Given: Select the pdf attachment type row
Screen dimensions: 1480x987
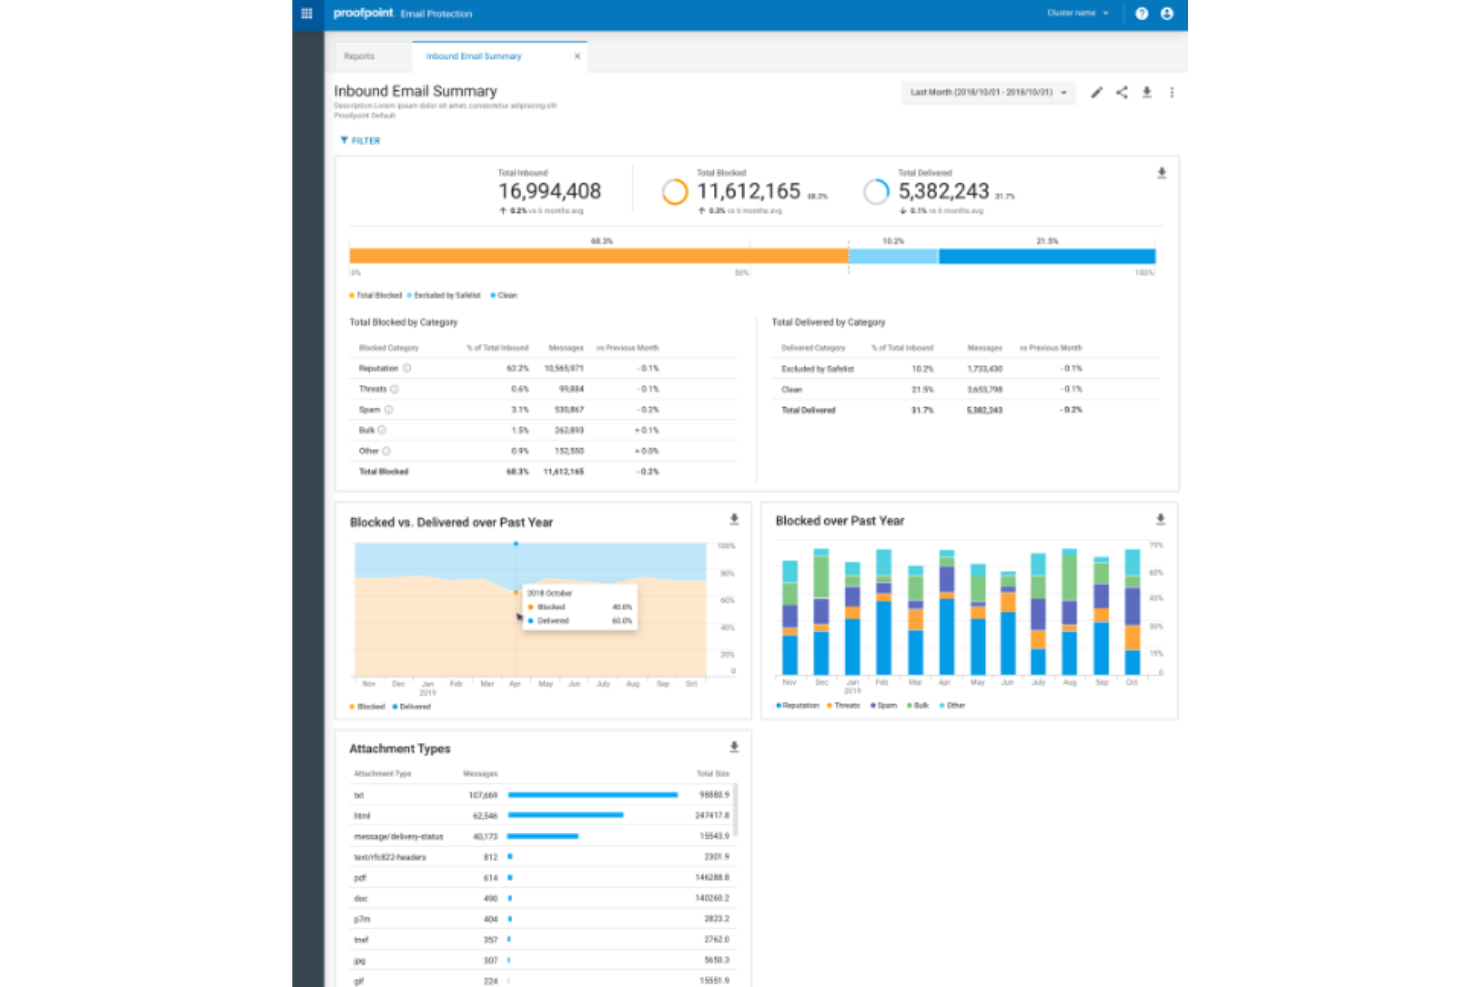Looking at the screenshot, I should pyautogui.click(x=541, y=878).
